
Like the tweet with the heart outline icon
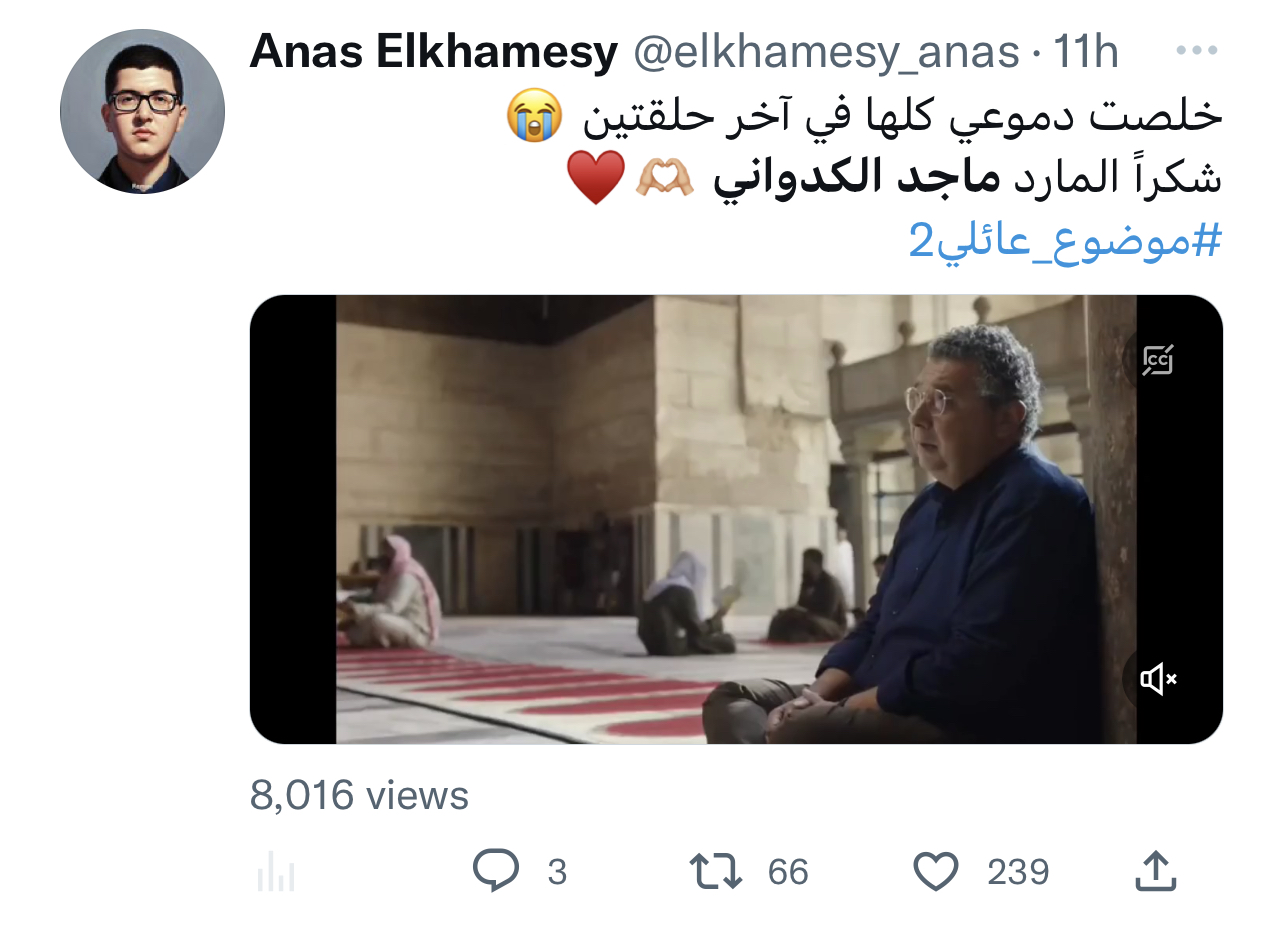point(936,871)
